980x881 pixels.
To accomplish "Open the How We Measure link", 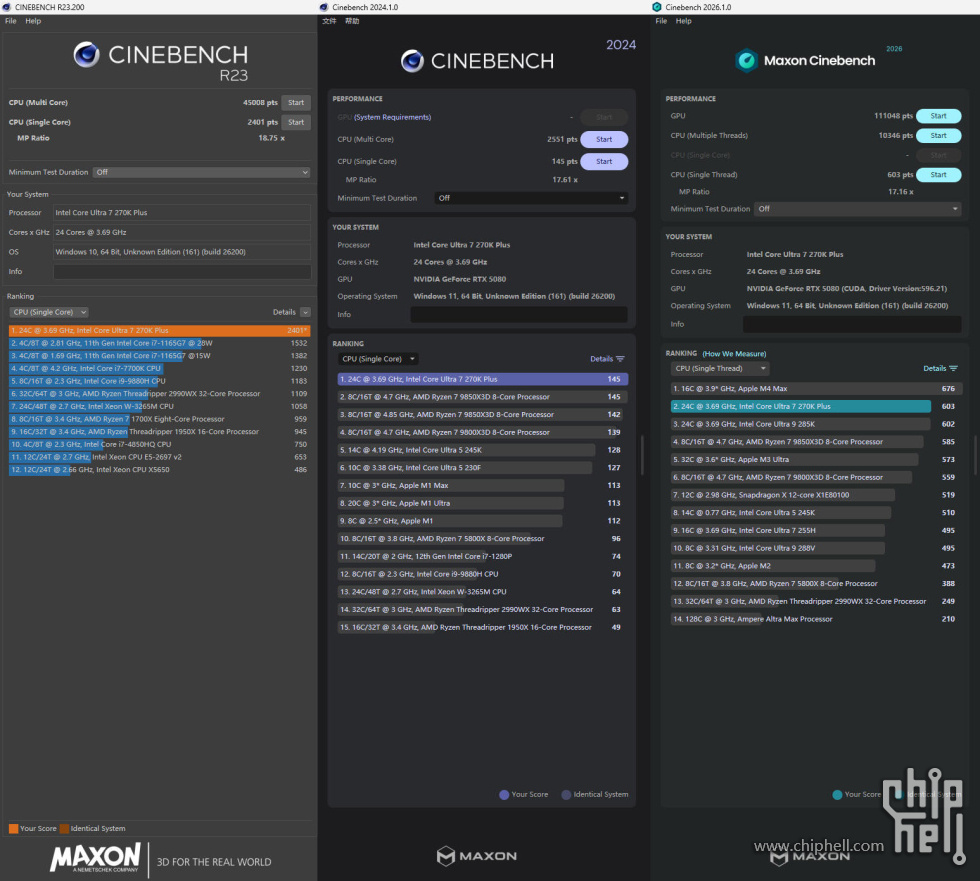I will (x=734, y=354).
